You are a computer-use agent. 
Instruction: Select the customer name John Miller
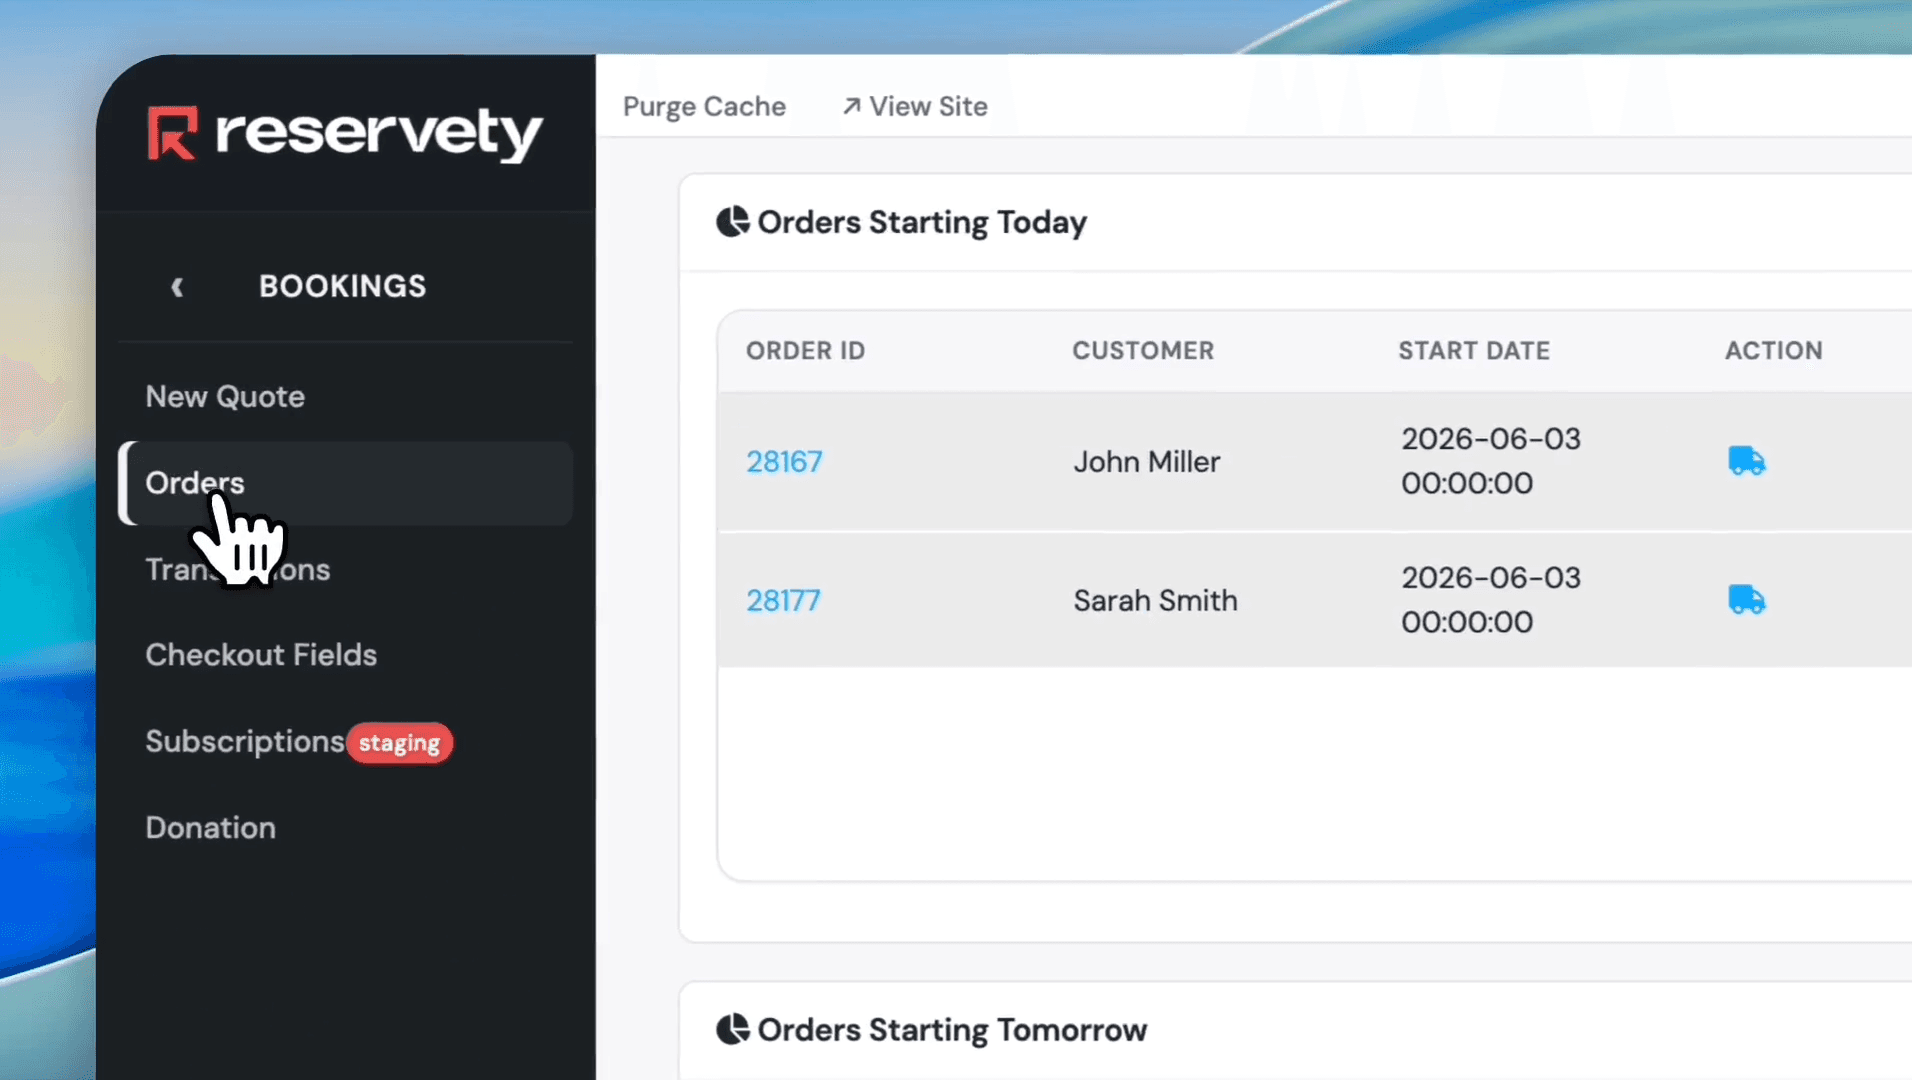[x=1147, y=462]
